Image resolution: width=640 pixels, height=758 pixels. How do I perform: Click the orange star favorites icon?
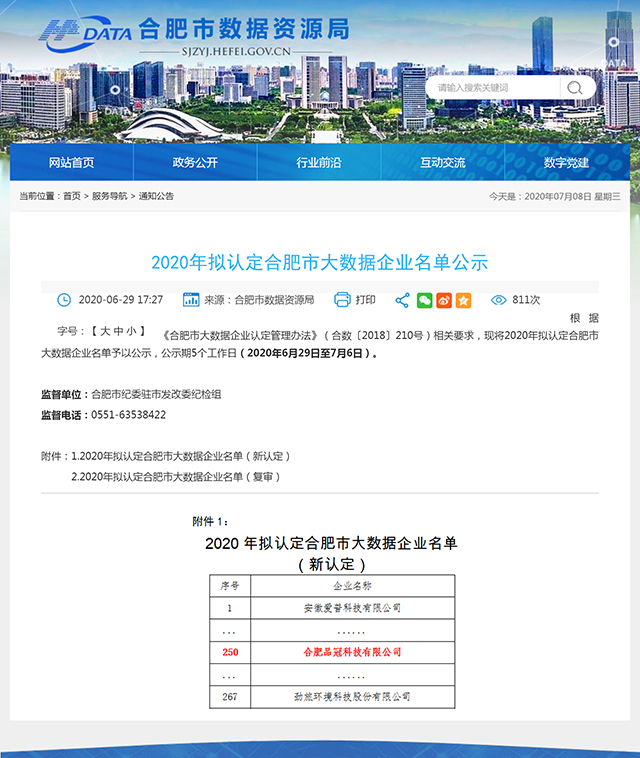tap(463, 300)
